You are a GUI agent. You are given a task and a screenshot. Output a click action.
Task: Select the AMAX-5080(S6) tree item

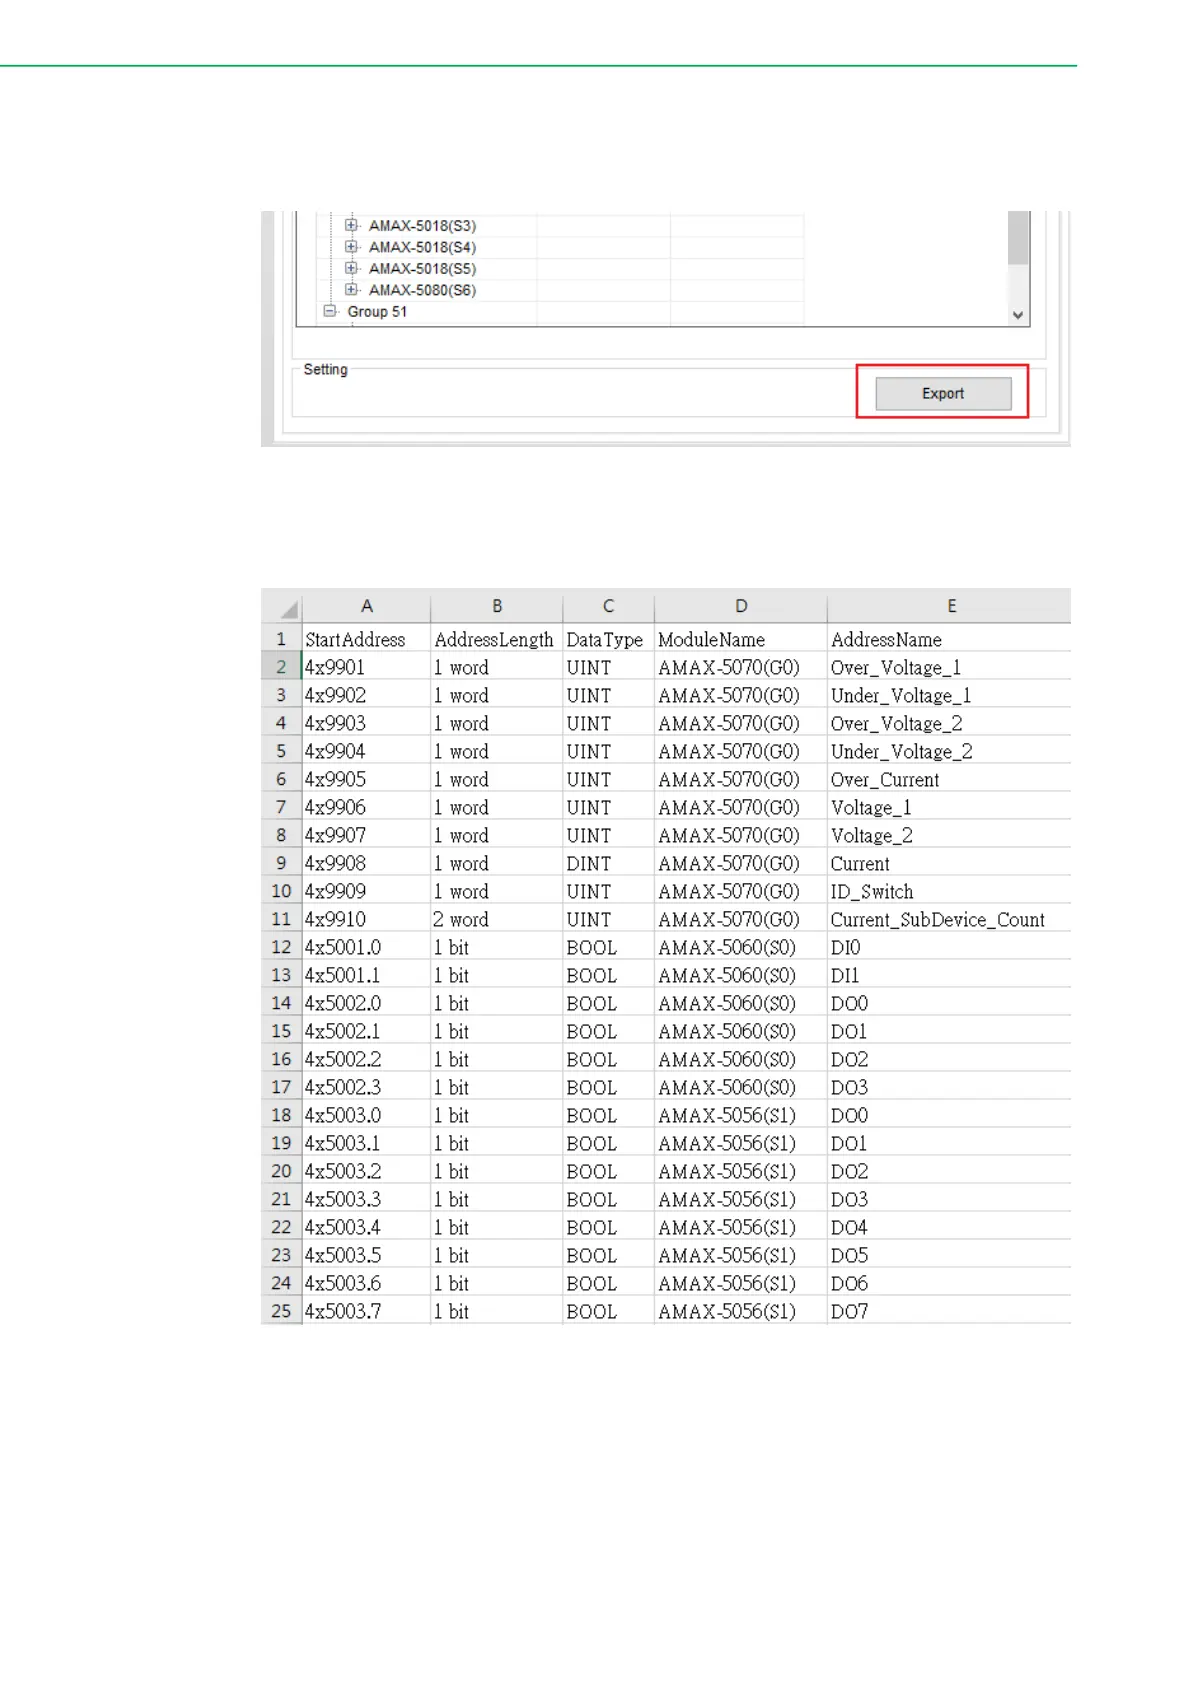tap(422, 290)
